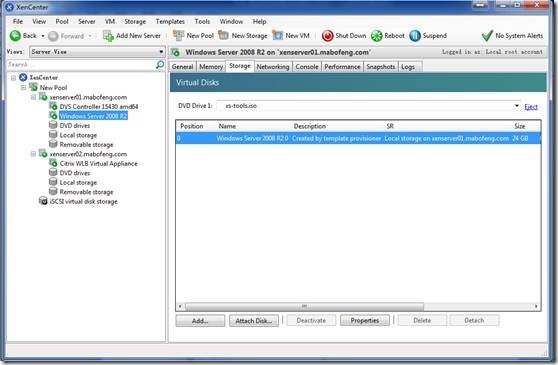Collapse the xenserver01.mabofeng.com node
The image size is (558, 365).
point(33,97)
